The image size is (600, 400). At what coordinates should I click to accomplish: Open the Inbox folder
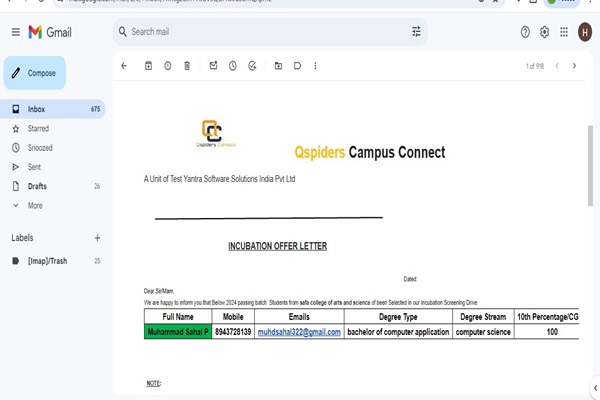pos(52,109)
